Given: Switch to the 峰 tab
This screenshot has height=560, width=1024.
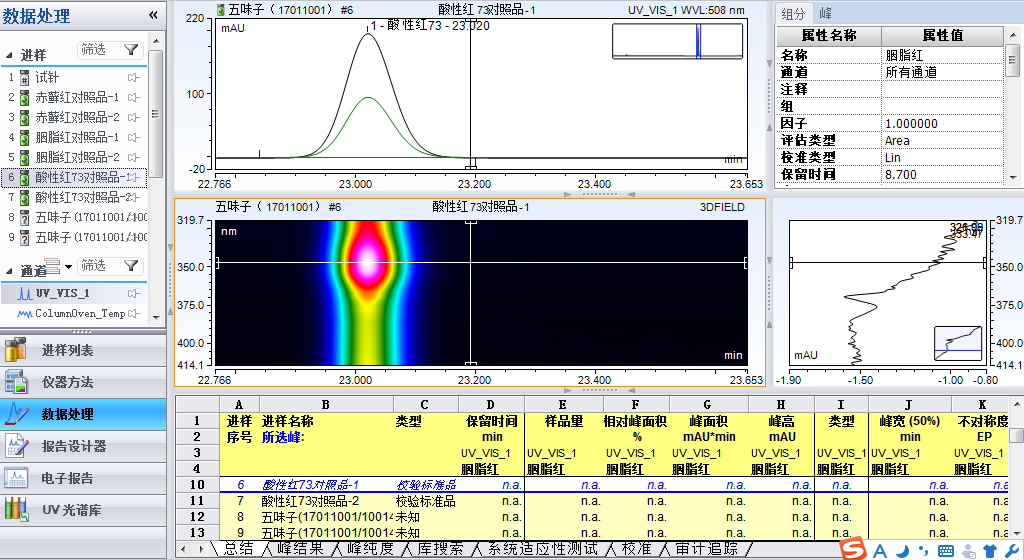Looking at the screenshot, I should pyautogui.click(x=825, y=14).
